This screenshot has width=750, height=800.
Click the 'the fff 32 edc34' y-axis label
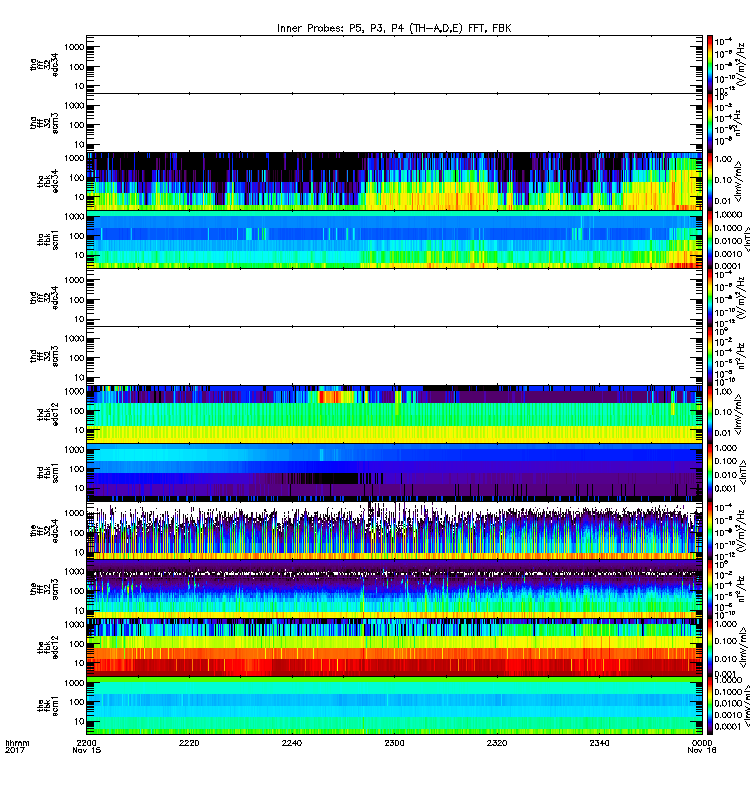pyautogui.click(x=45, y=531)
